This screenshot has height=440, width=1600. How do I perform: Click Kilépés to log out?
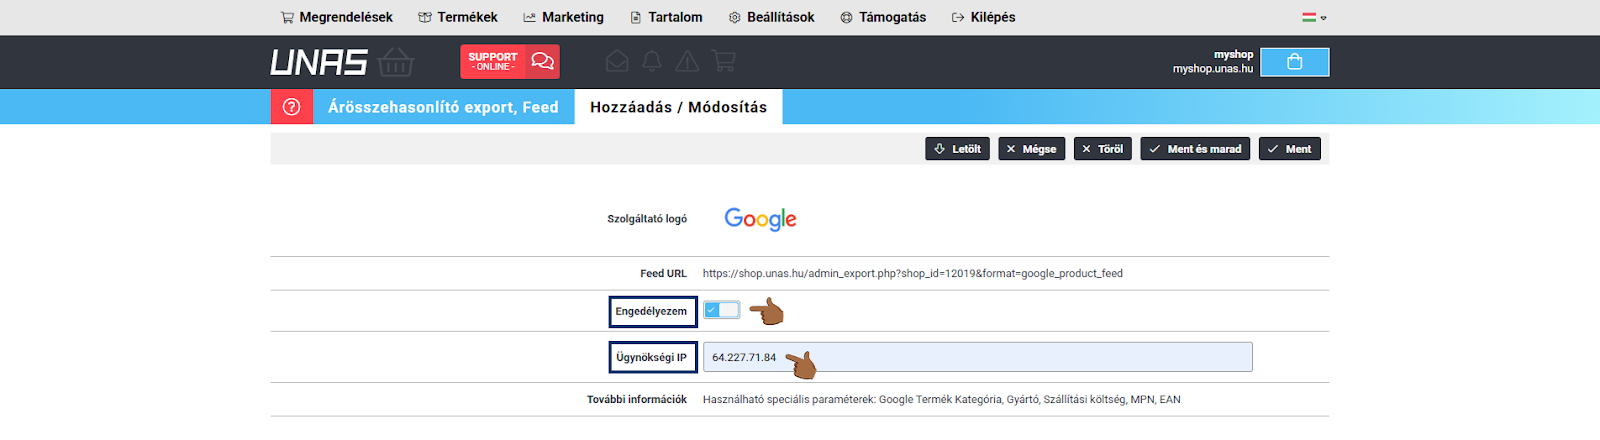(x=983, y=17)
